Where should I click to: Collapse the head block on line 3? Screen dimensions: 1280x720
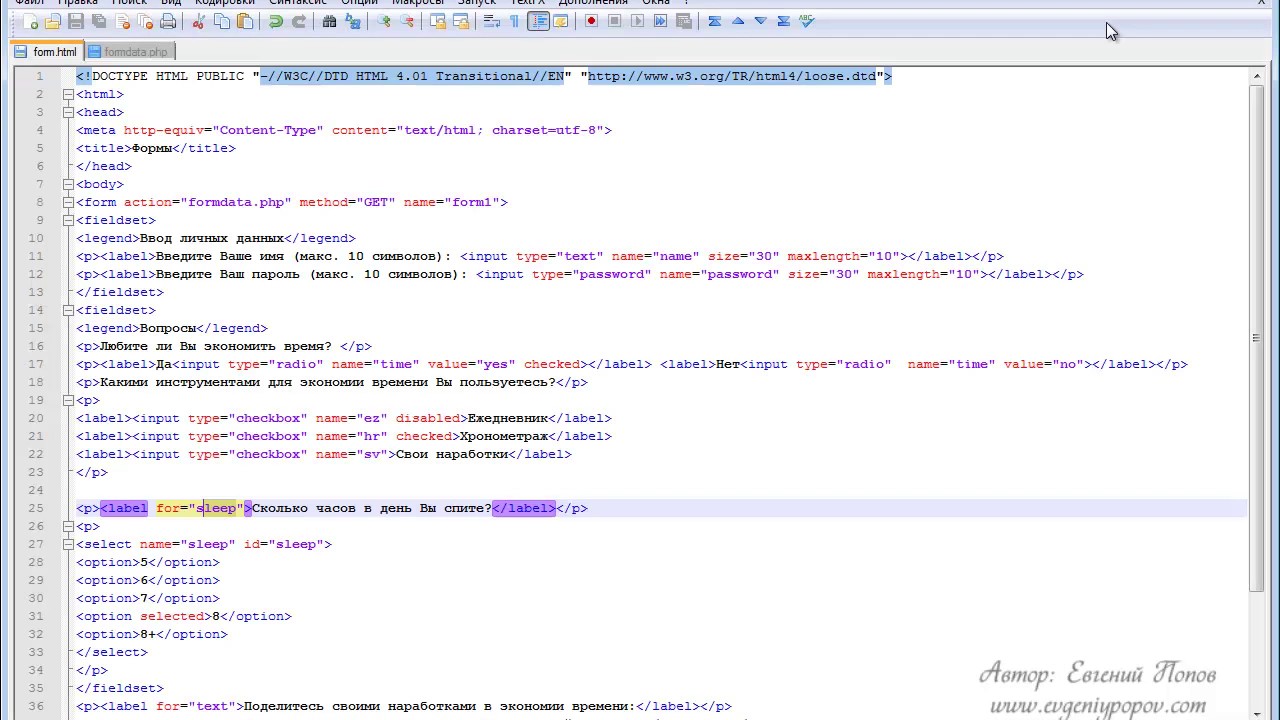click(x=68, y=112)
